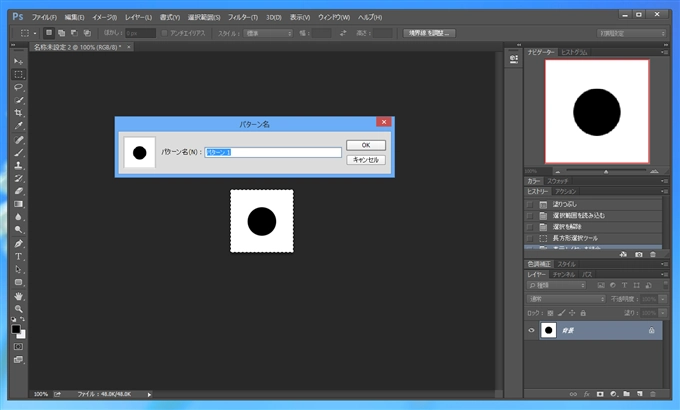Select the Clone Stamp tool
The height and width of the screenshot is (410, 680).
pos(18,165)
